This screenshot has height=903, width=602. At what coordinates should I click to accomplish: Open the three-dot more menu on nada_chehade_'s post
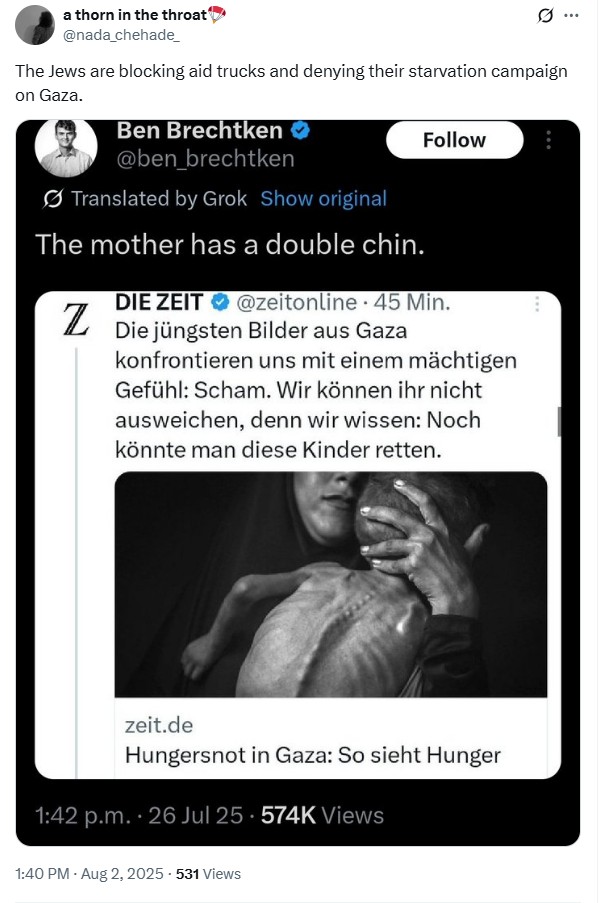click(x=571, y=16)
